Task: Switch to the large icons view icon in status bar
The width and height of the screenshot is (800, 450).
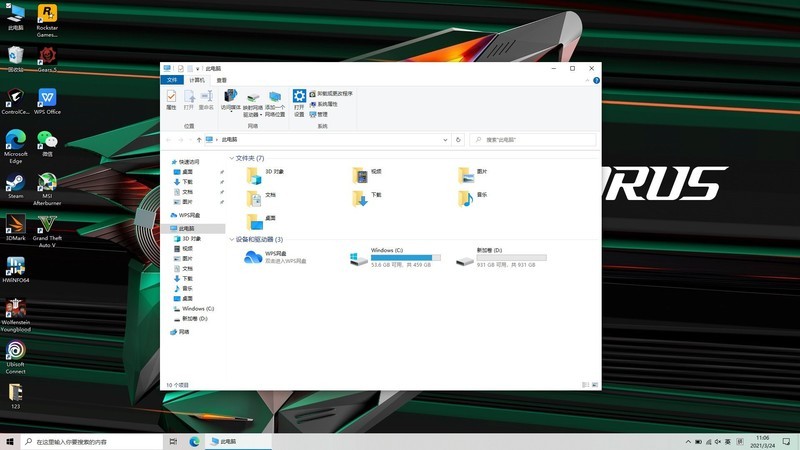Action: click(595, 385)
